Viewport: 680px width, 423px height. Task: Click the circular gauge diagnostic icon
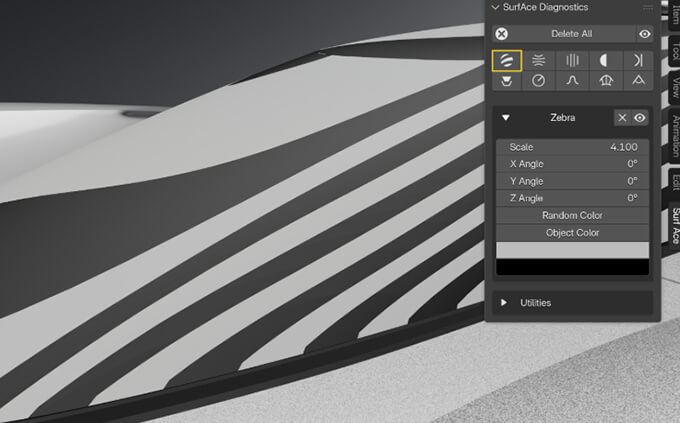coord(539,80)
